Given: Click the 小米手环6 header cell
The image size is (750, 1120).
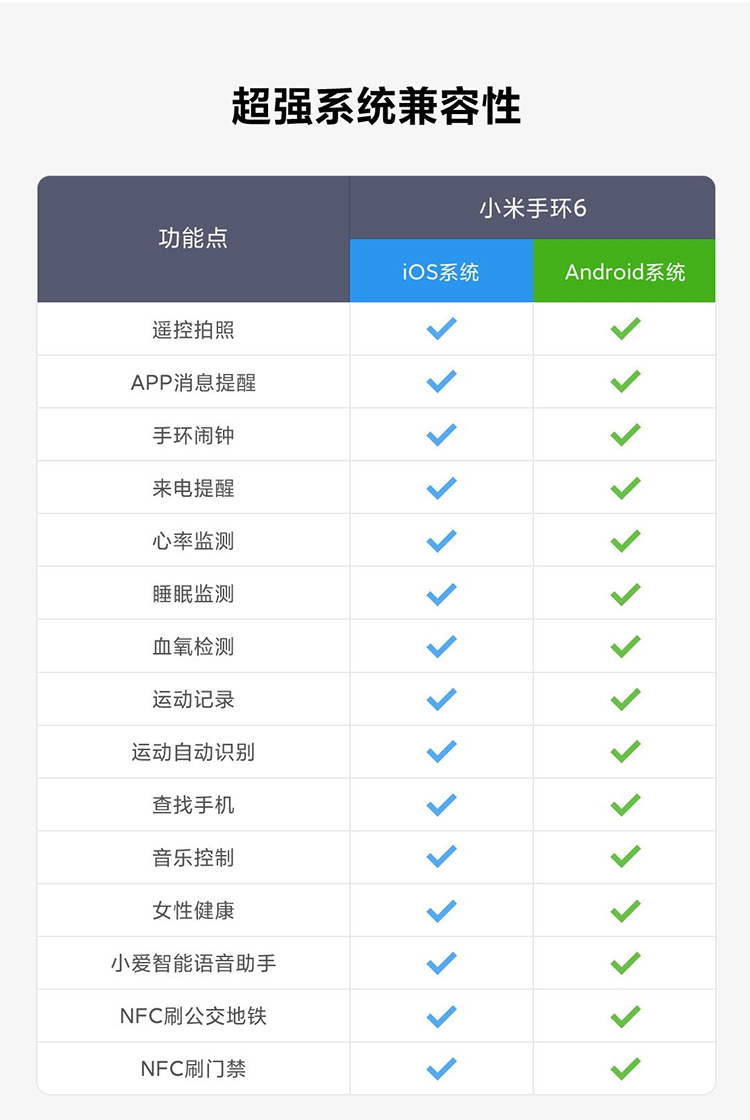Looking at the screenshot, I should point(532,209).
